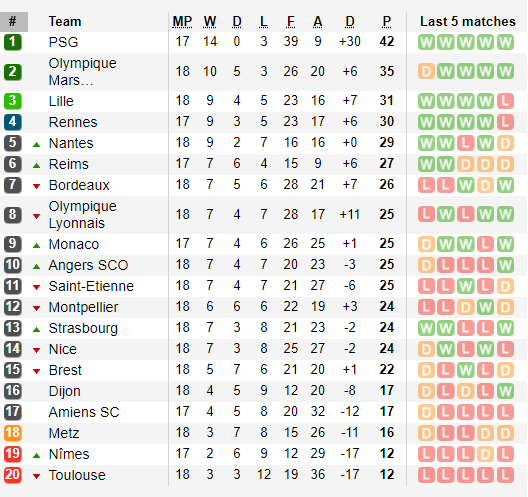Viewport: 528px width, 497px height.
Task: Click the blue rank 4 badge for Rennes
Action: point(12,122)
